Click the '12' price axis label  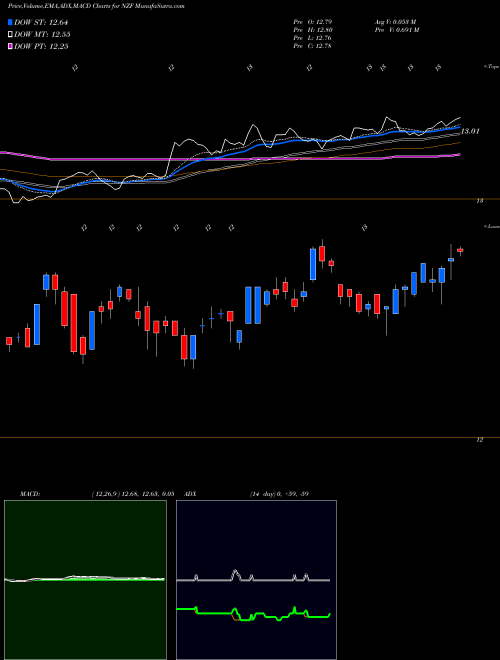pyautogui.click(x=479, y=440)
